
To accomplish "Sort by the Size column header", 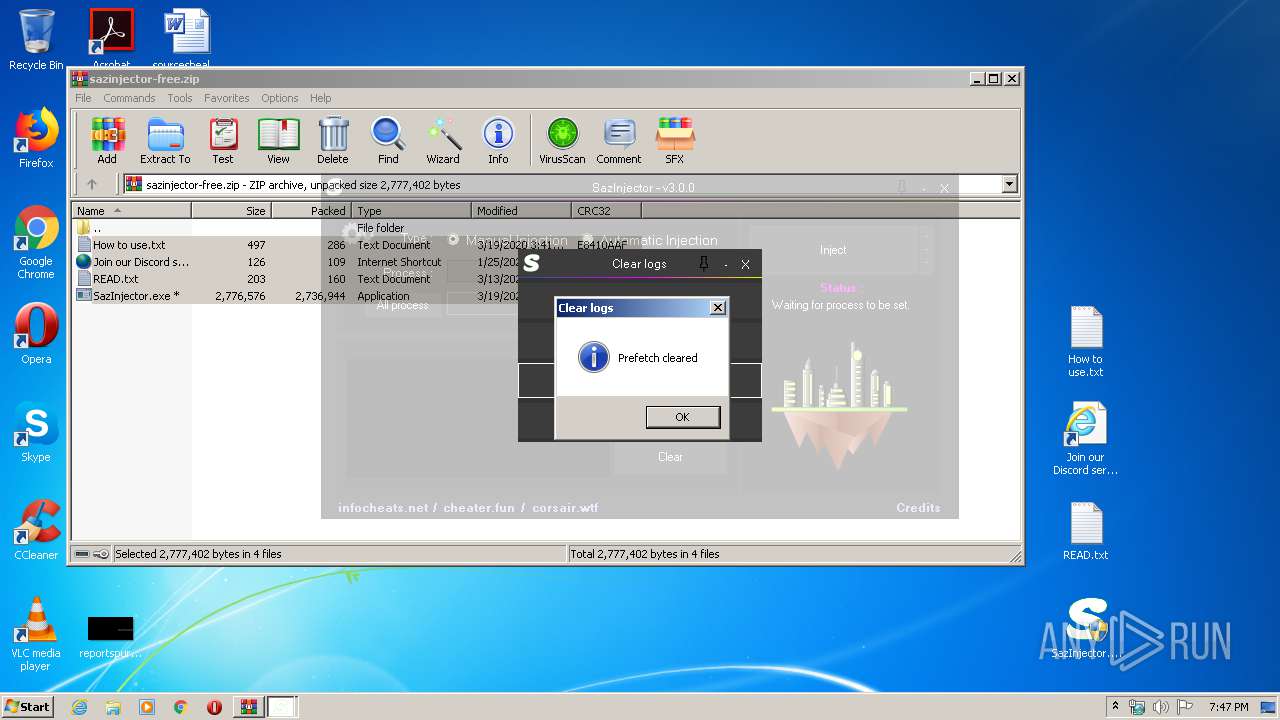I will tap(231, 211).
